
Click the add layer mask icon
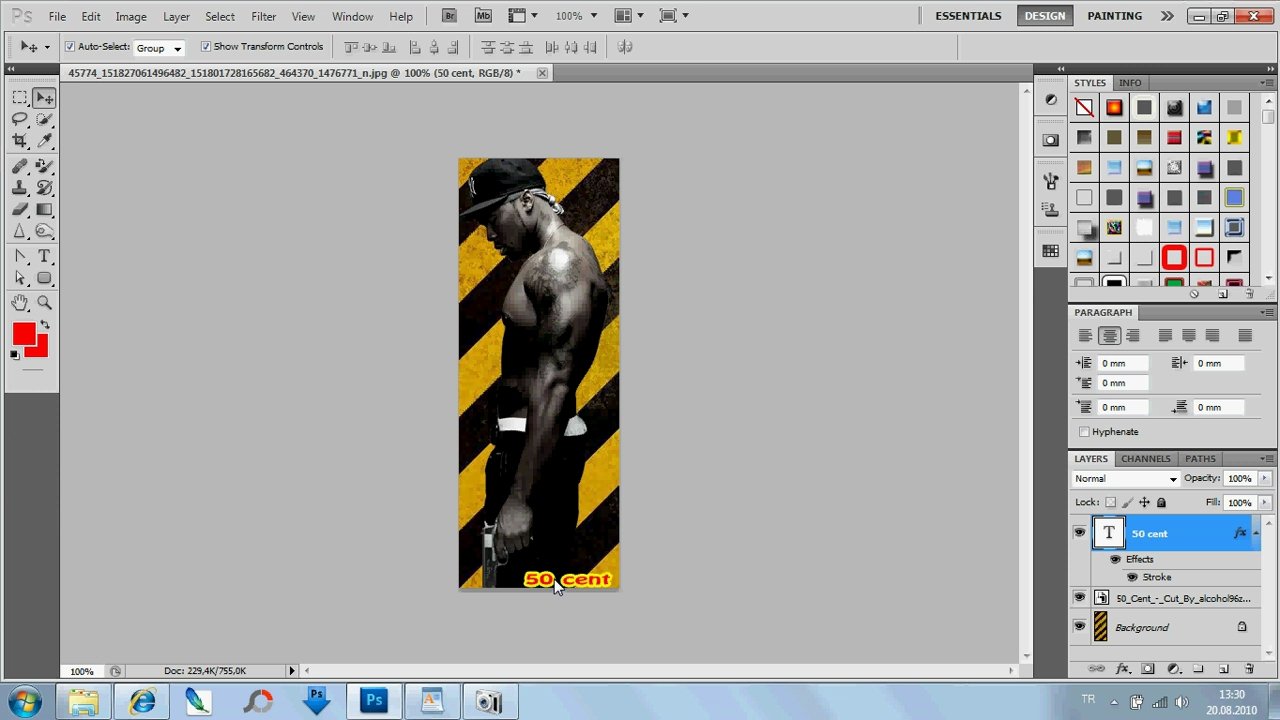click(1148, 669)
